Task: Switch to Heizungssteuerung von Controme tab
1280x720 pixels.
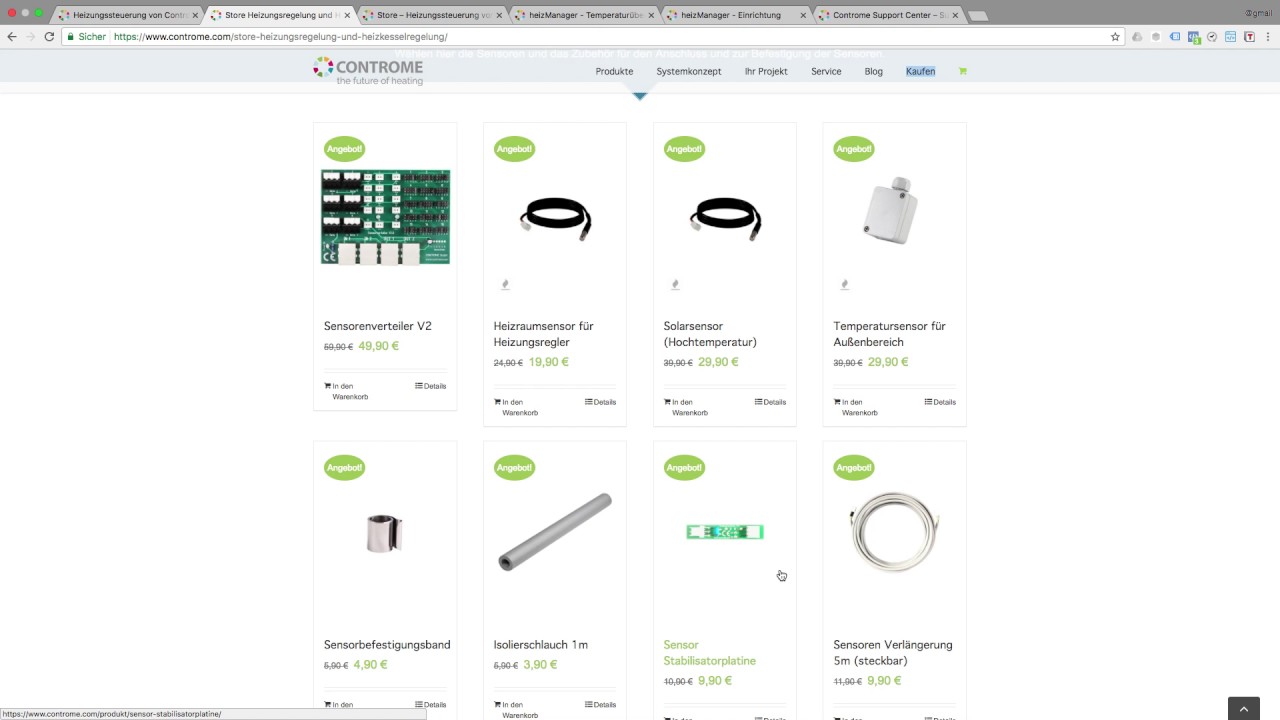Action: [127, 15]
